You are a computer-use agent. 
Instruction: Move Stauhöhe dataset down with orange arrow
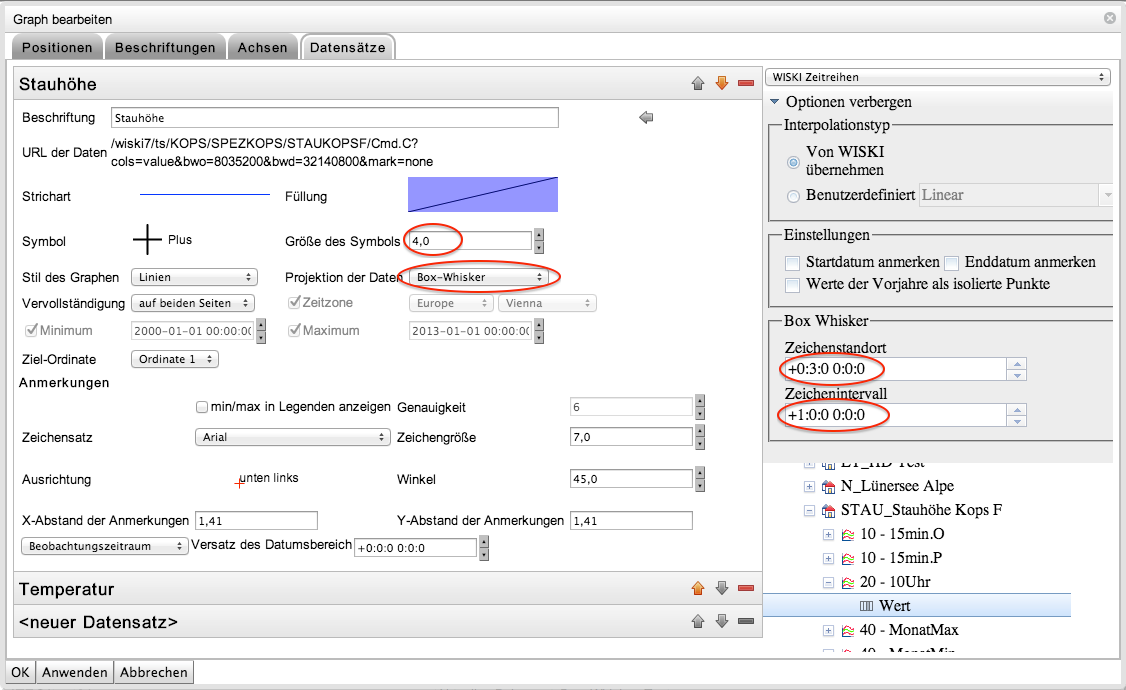(722, 84)
